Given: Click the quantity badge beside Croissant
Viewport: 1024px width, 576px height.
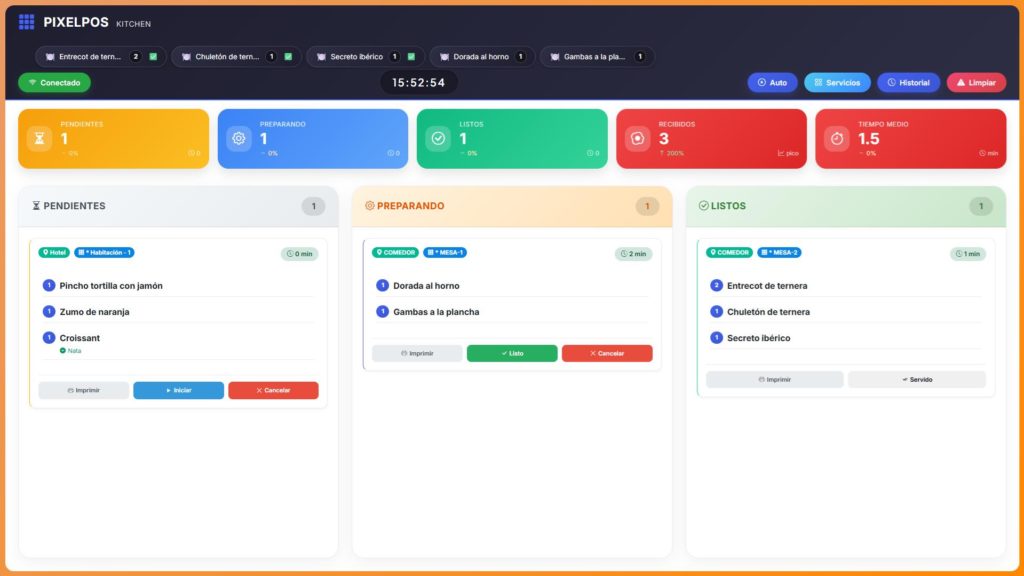Looking at the screenshot, I should point(49,338).
